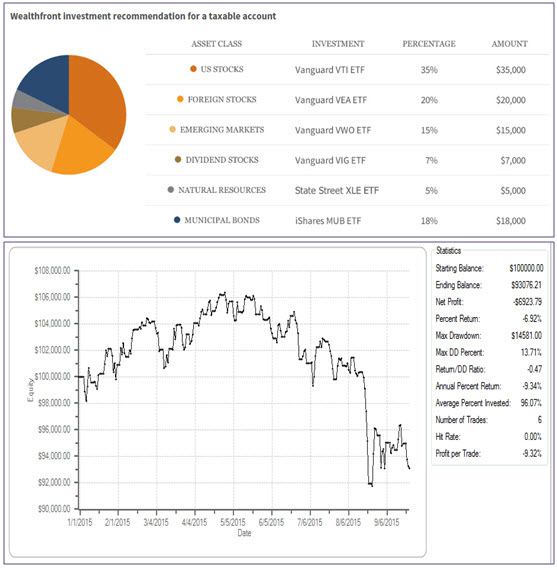
Task: Click the 9/6/2015 x-axis date label
Action: [387, 522]
